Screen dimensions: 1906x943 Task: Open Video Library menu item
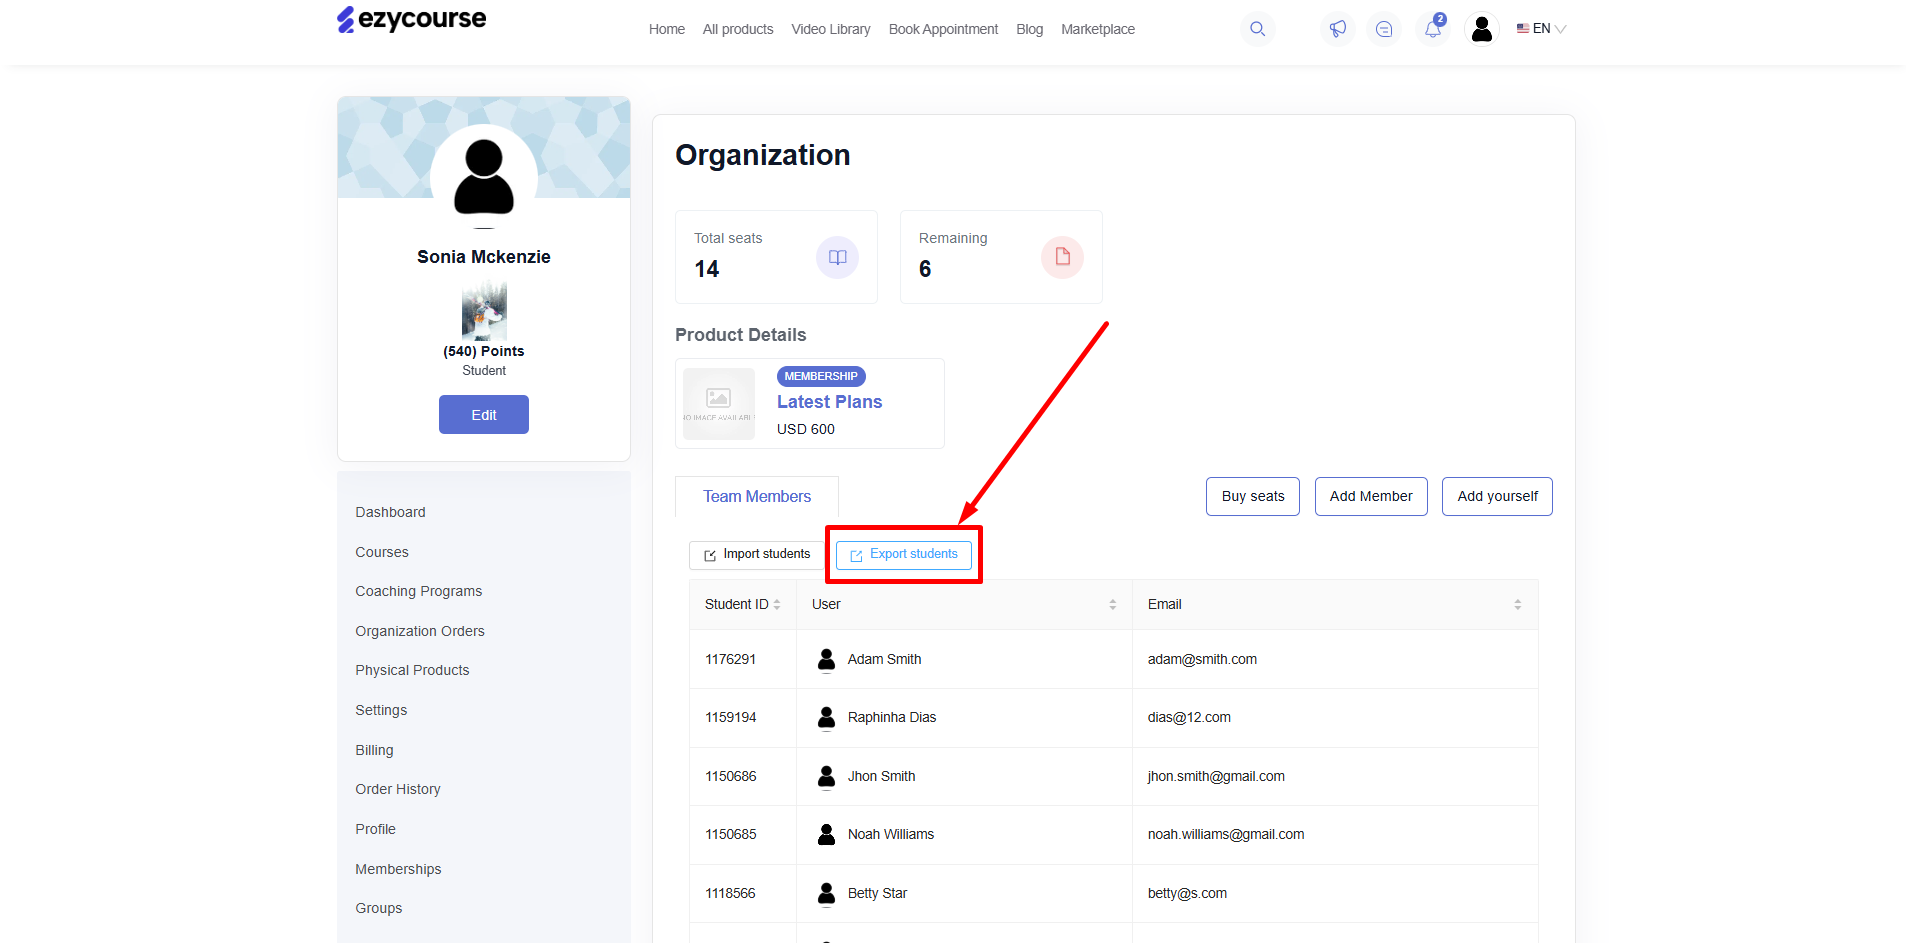click(x=831, y=29)
